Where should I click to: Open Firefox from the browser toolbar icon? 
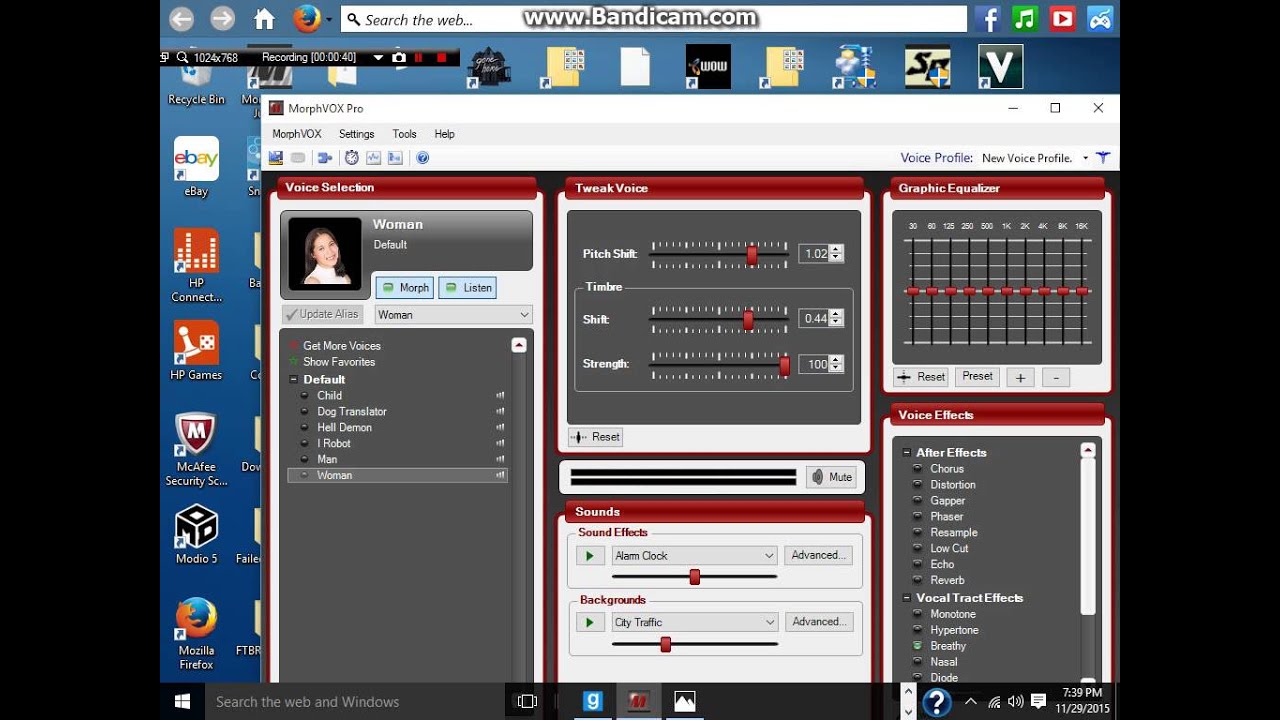coord(307,19)
